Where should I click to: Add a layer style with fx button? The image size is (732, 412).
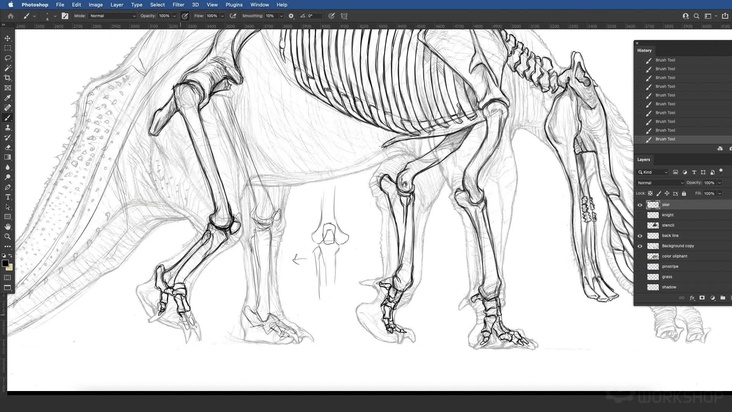point(692,298)
